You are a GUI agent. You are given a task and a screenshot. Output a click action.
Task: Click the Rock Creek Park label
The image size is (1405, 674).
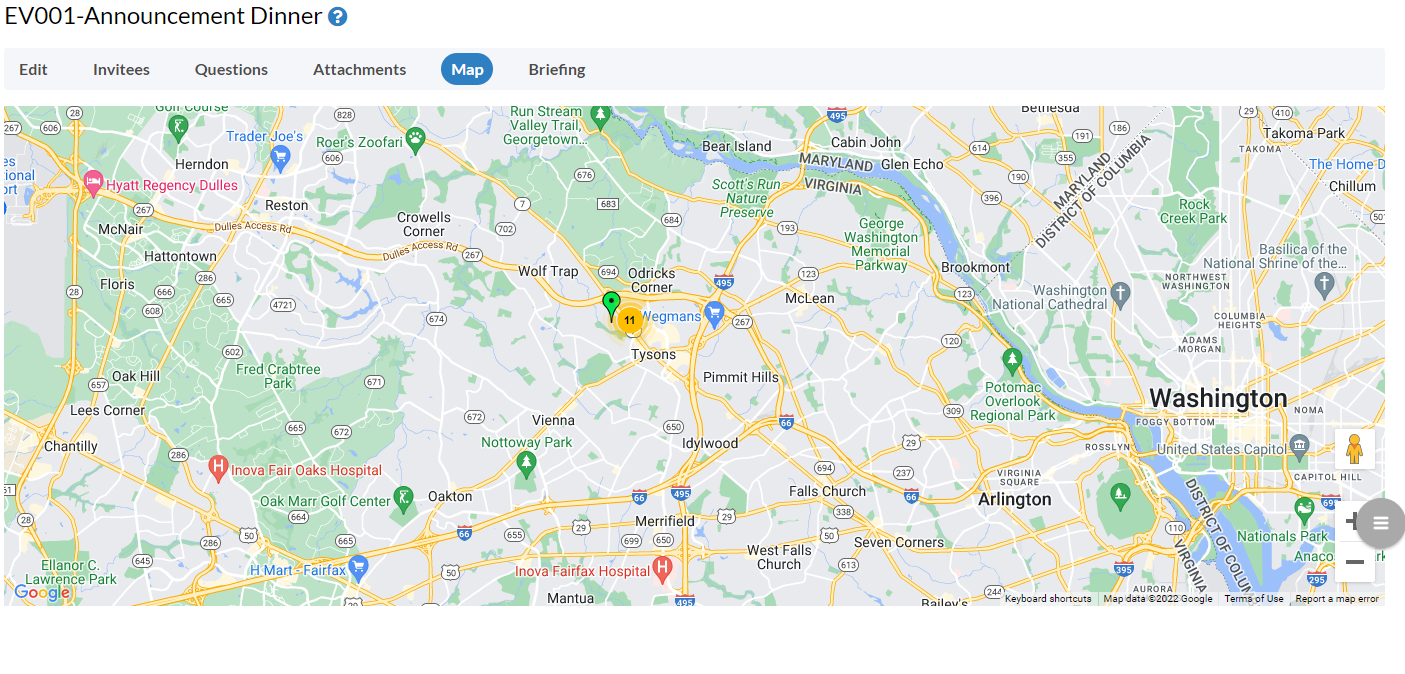pos(1194,211)
